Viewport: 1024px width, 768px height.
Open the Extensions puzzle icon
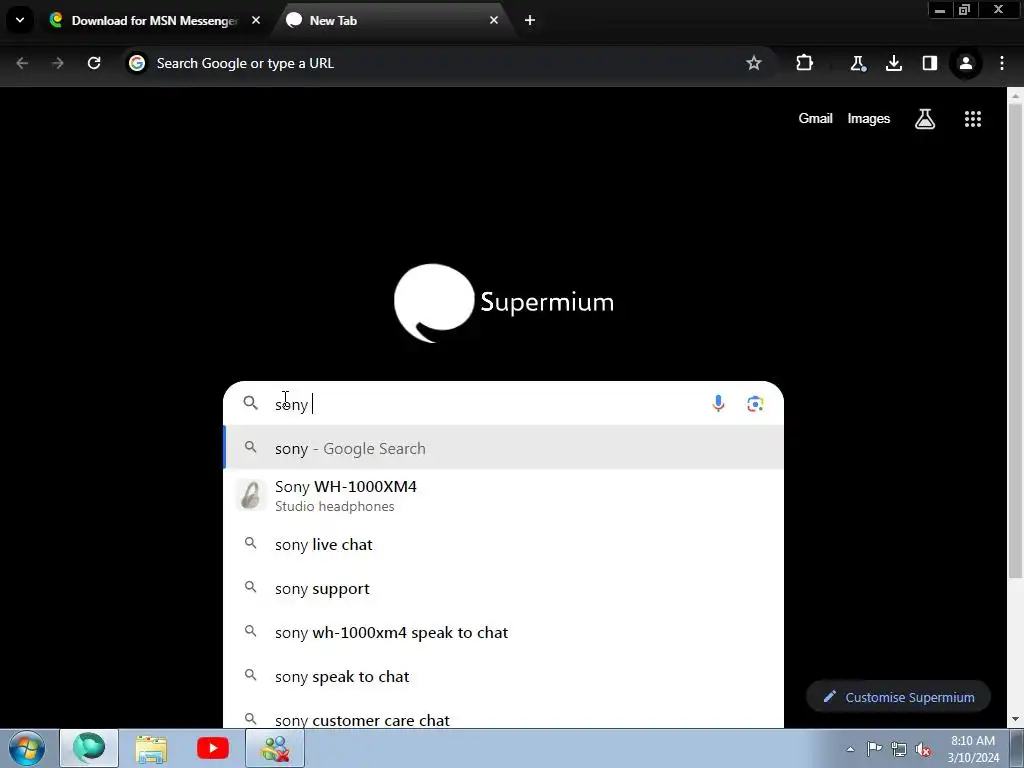click(x=805, y=63)
